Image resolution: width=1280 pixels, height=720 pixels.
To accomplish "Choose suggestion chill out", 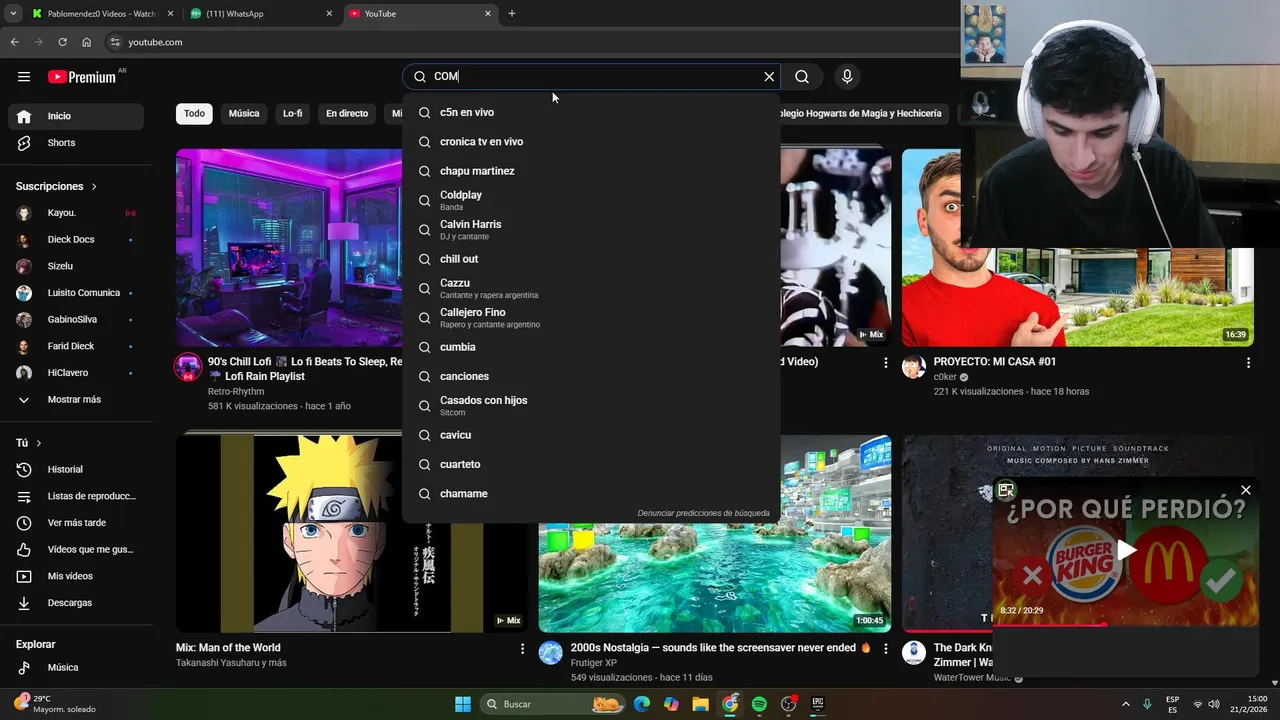I will 591,259.
